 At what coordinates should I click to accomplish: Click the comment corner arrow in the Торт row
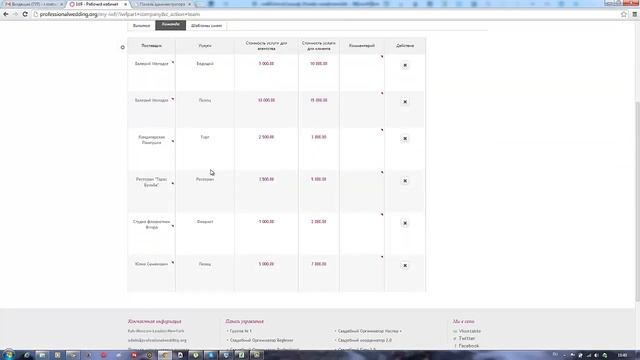pos(382,130)
